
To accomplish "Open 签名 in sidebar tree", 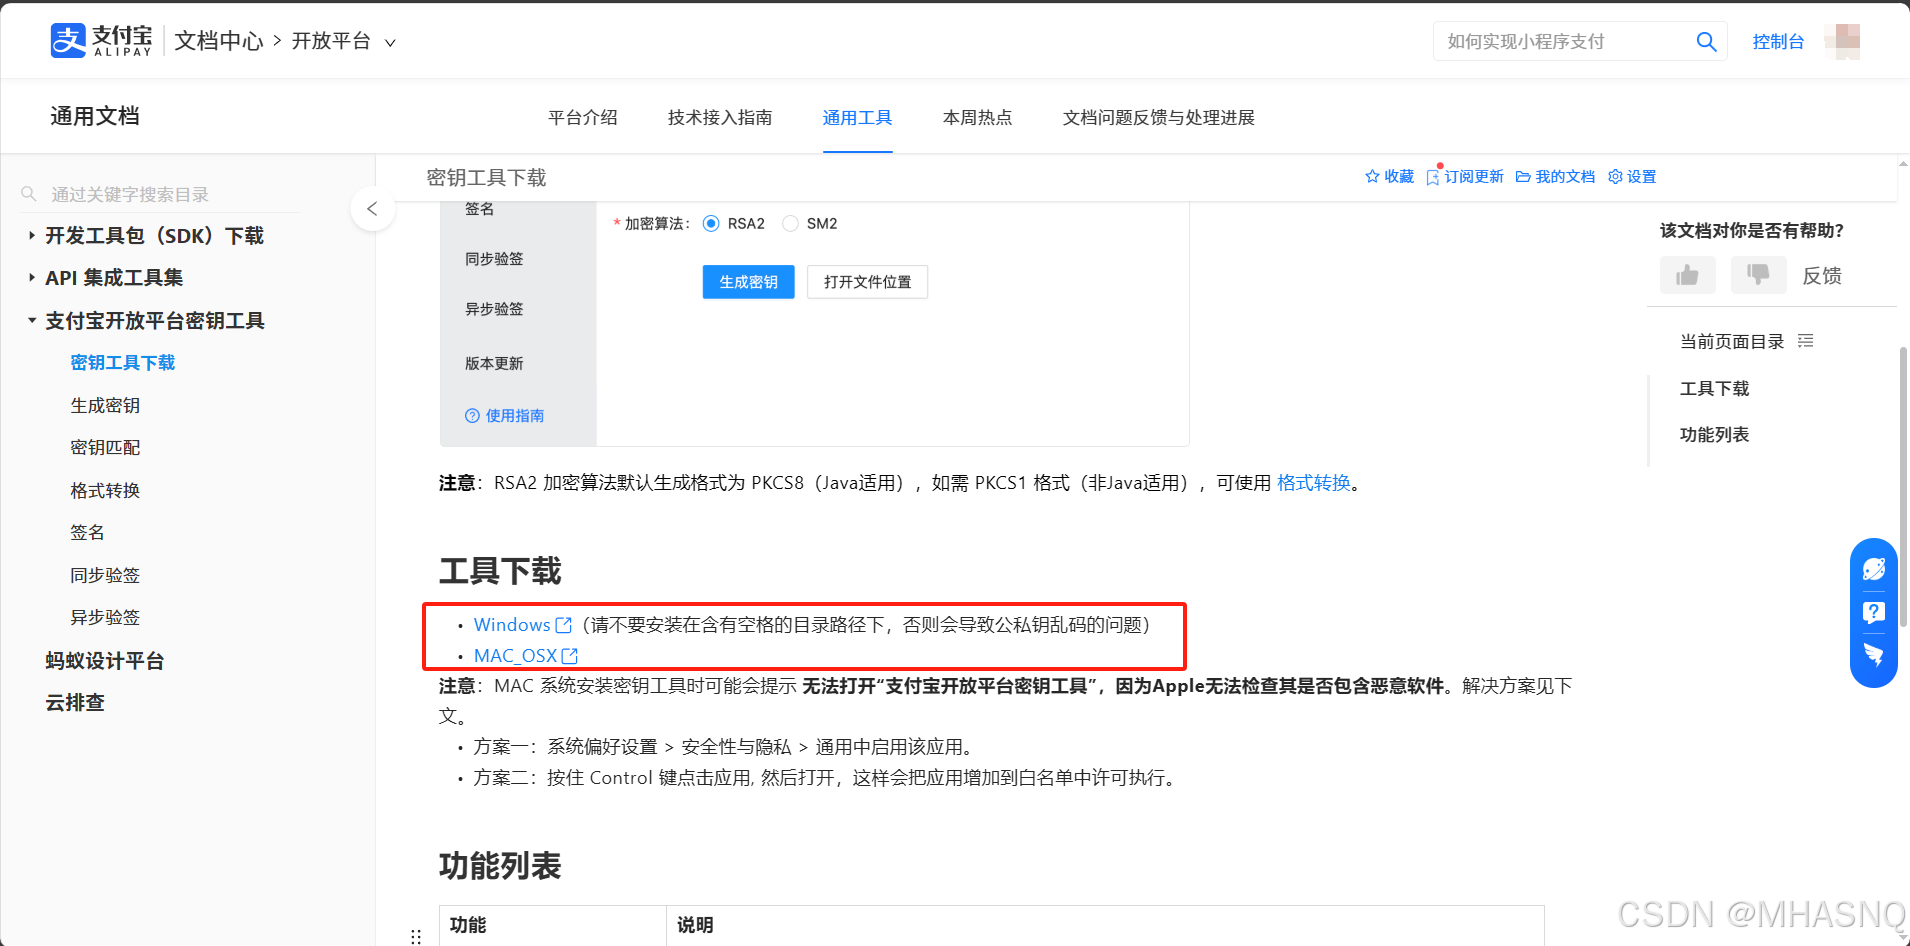I will click(87, 533).
